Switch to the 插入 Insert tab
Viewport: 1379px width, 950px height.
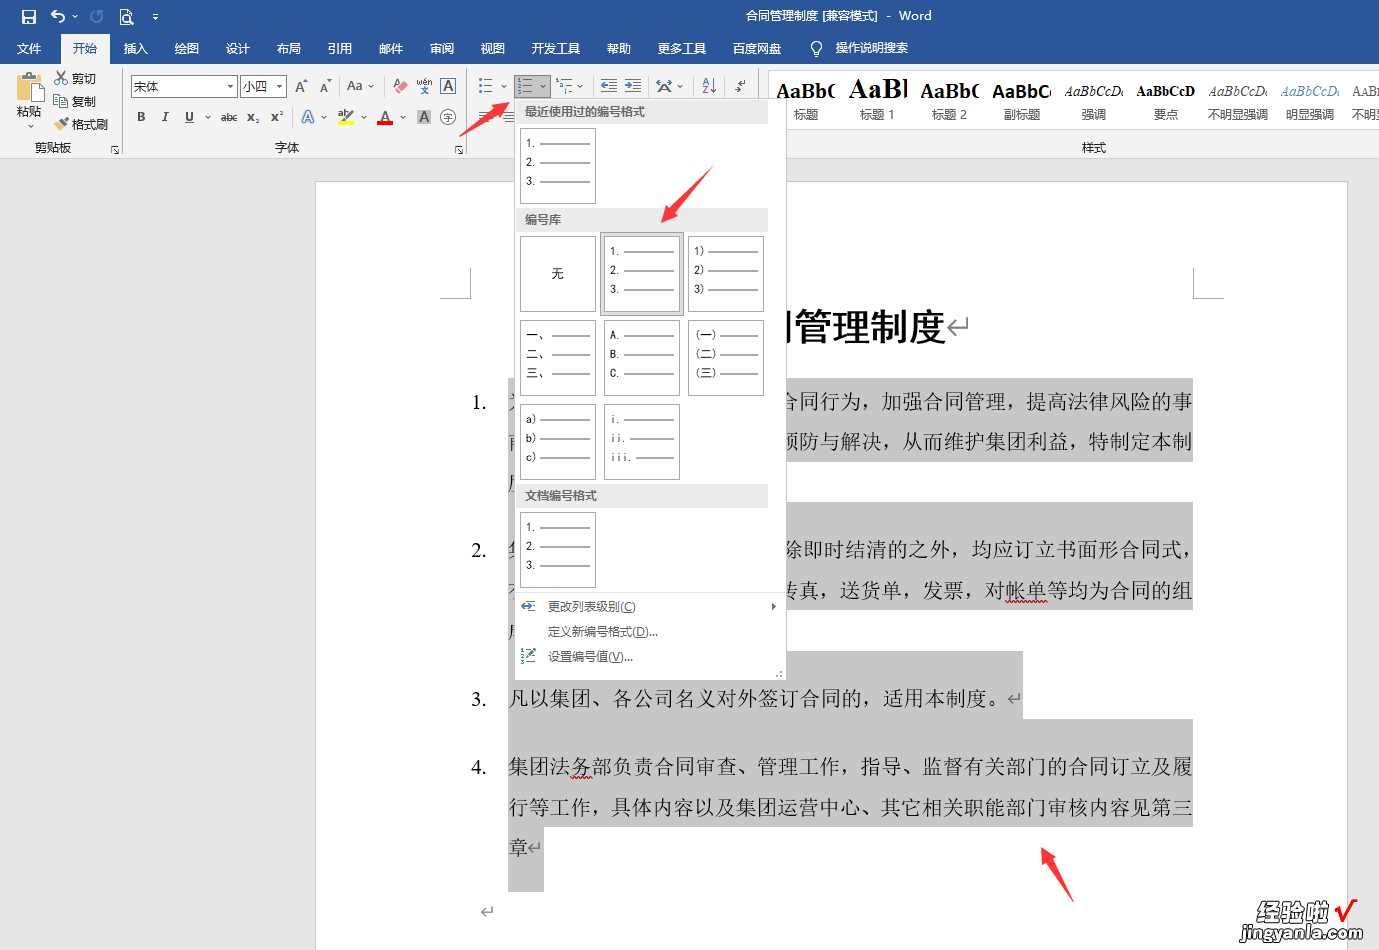(135, 48)
